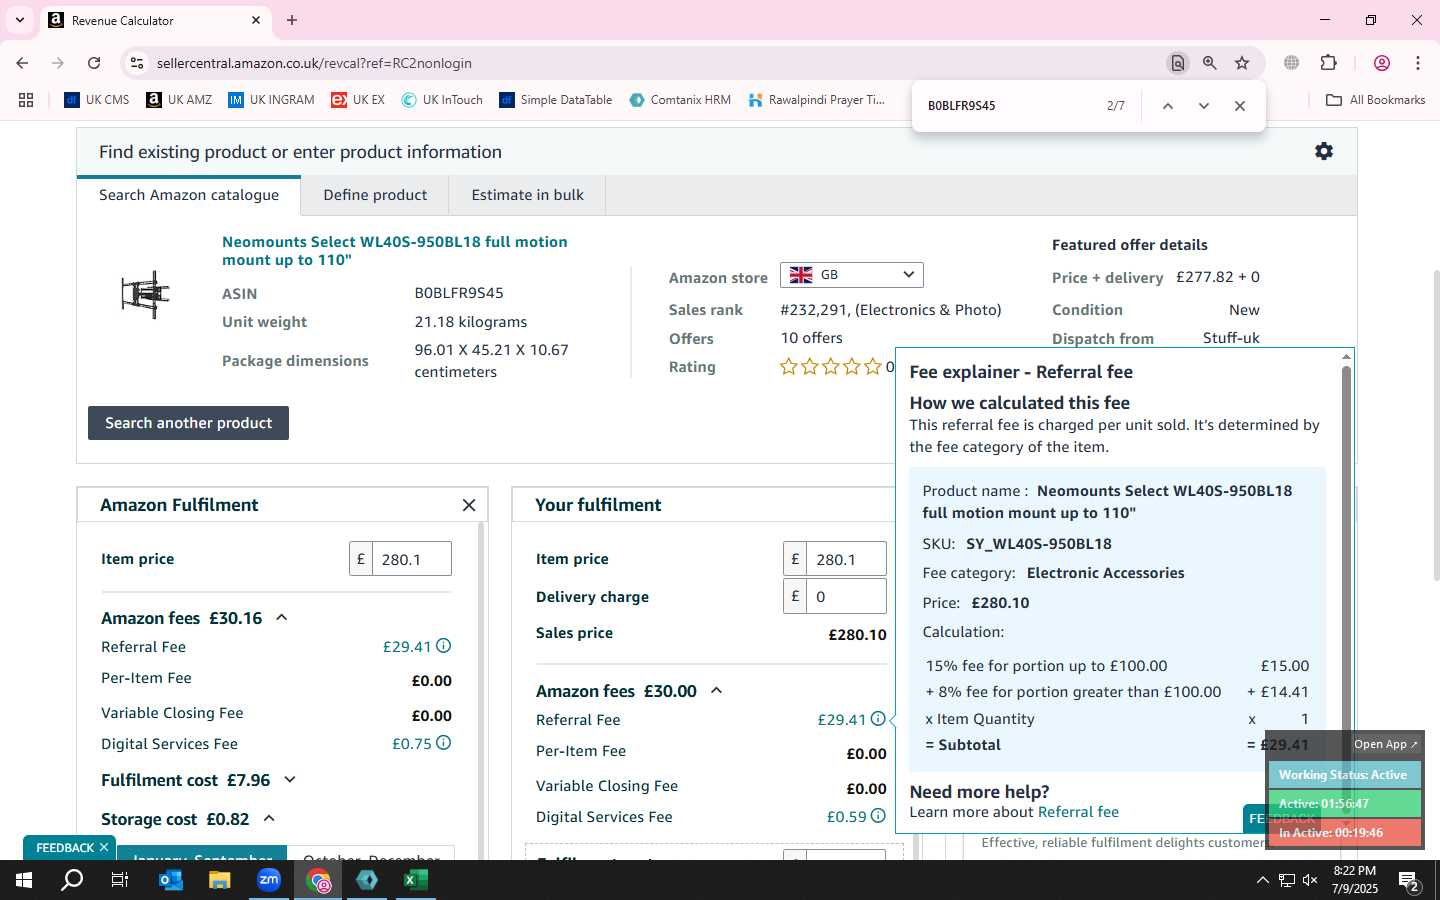Collapse Storage cost £0.82 section
Screen dimensions: 1440x900
coord(269,819)
